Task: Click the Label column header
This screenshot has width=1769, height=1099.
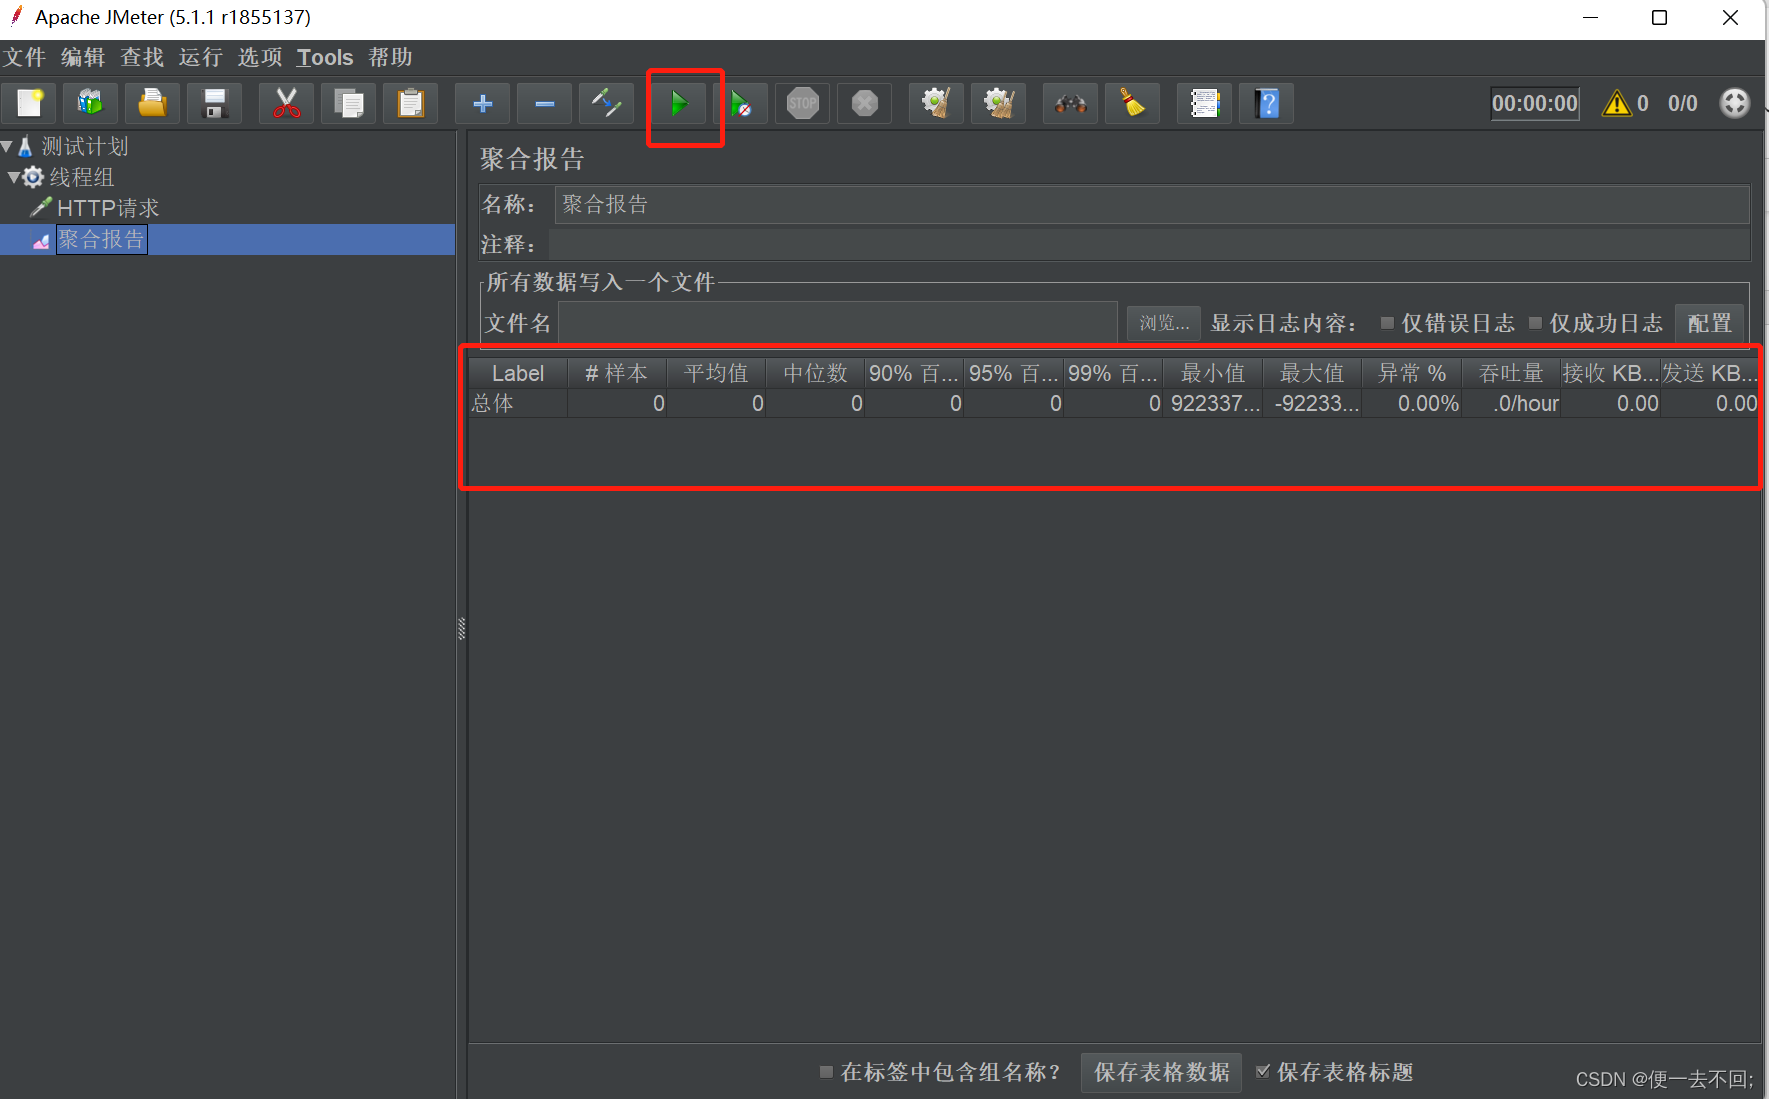Action: (x=518, y=373)
